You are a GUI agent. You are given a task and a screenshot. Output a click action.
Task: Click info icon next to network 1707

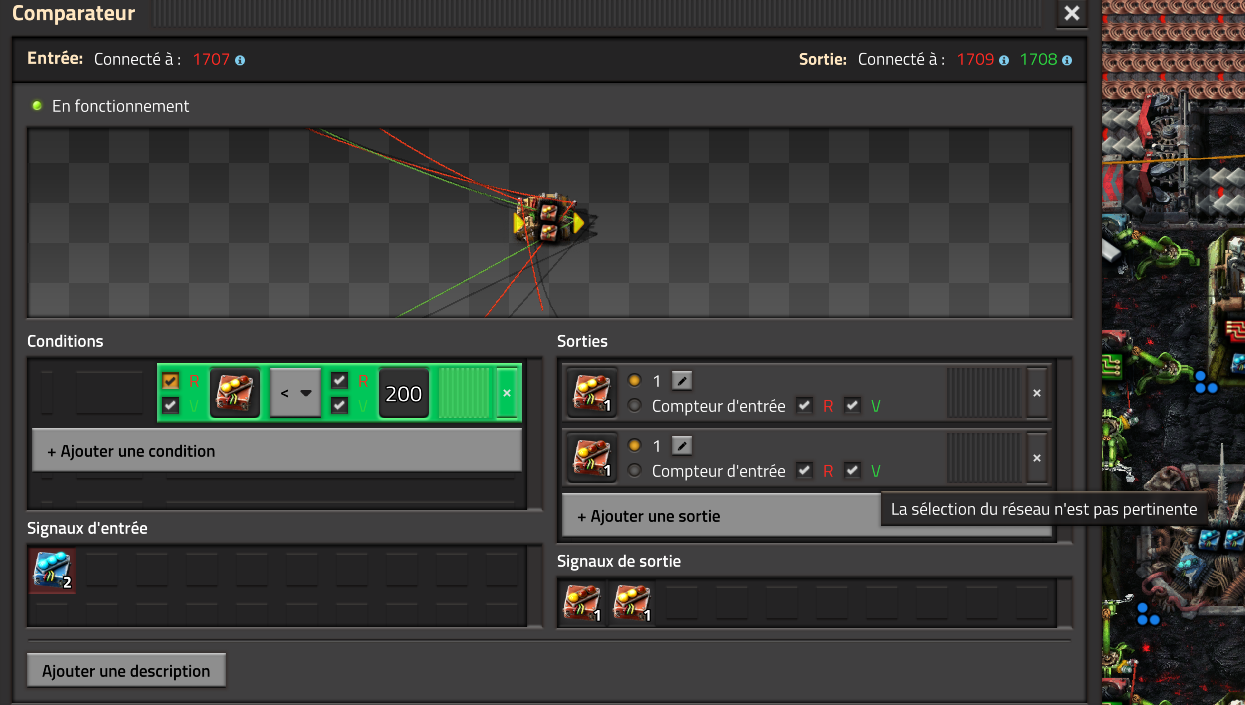point(240,60)
